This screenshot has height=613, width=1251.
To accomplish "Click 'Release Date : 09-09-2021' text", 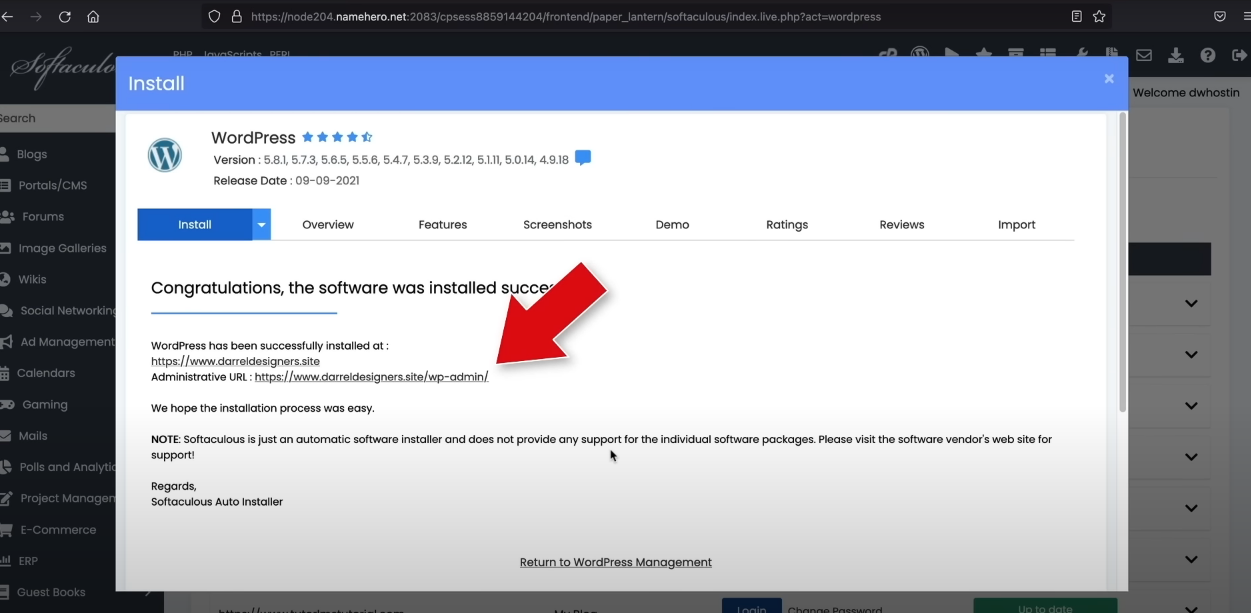I will (286, 181).
